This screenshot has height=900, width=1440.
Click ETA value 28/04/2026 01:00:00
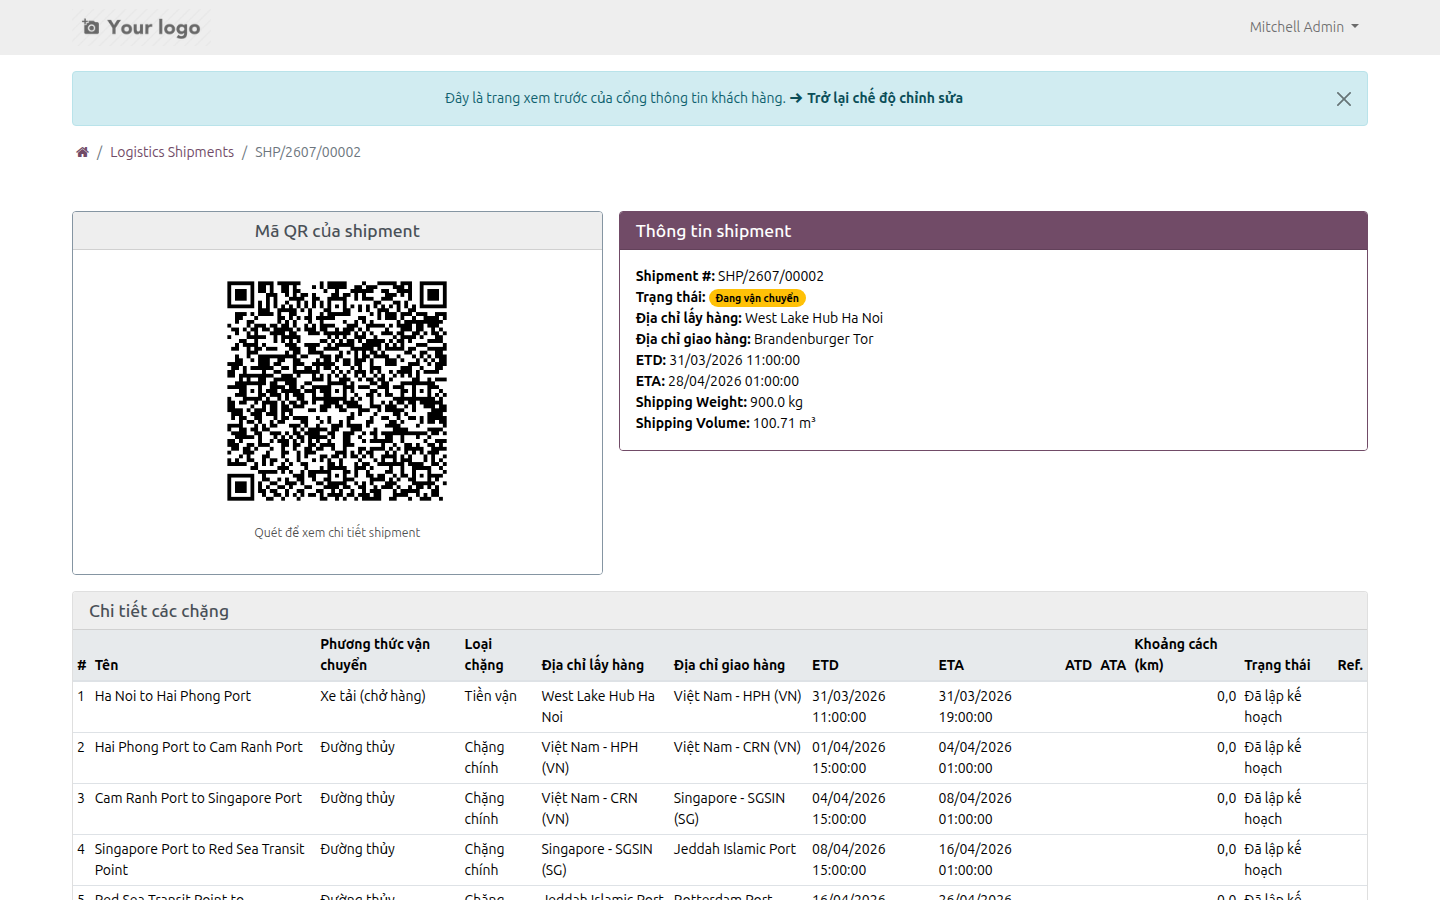pos(734,381)
